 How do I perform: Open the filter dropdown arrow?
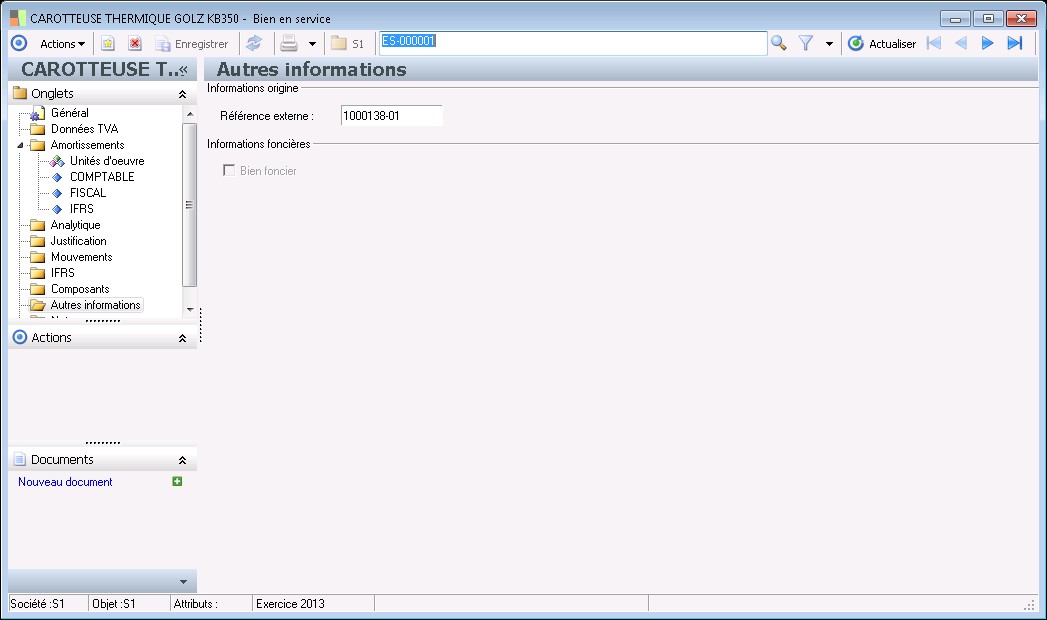point(829,44)
